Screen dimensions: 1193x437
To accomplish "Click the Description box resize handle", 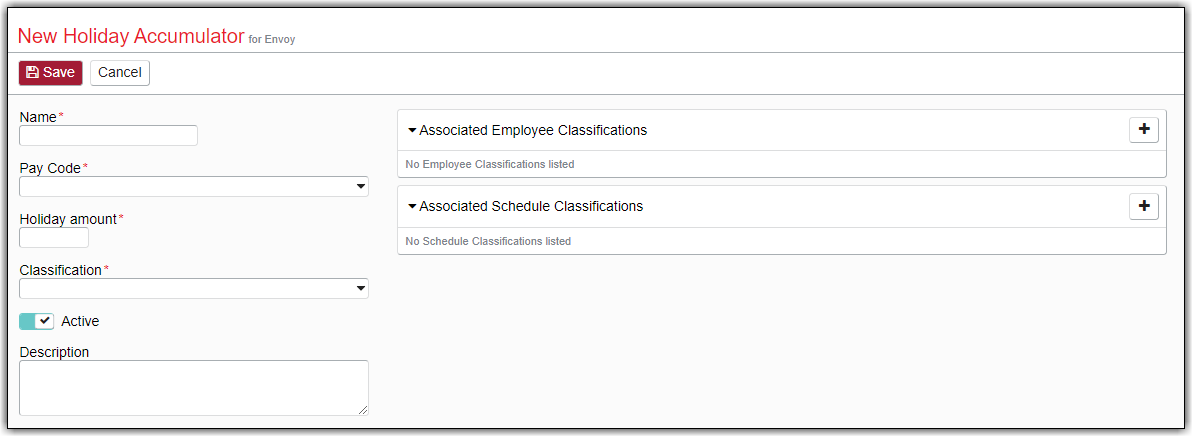I will (363, 410).
